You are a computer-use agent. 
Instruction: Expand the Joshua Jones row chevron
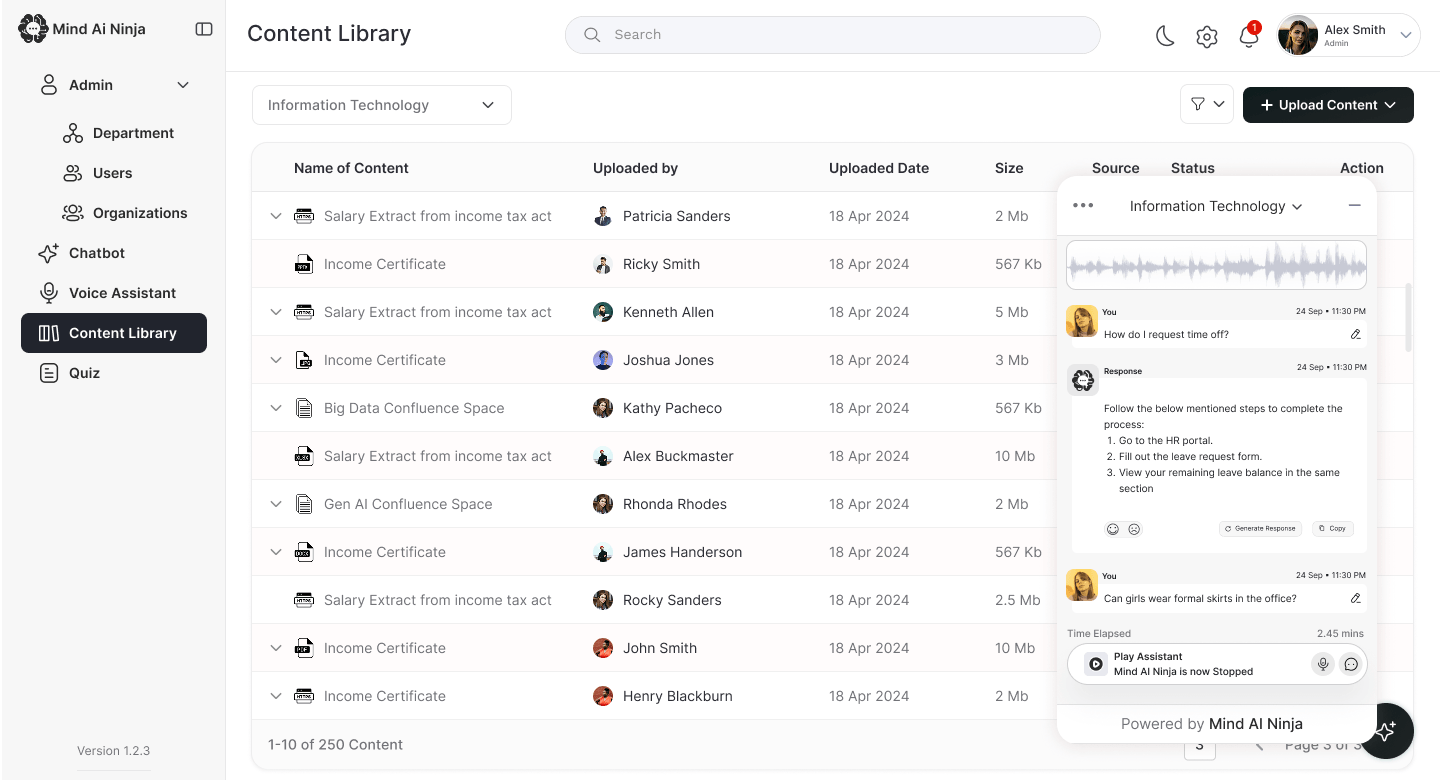coord(276,360)
